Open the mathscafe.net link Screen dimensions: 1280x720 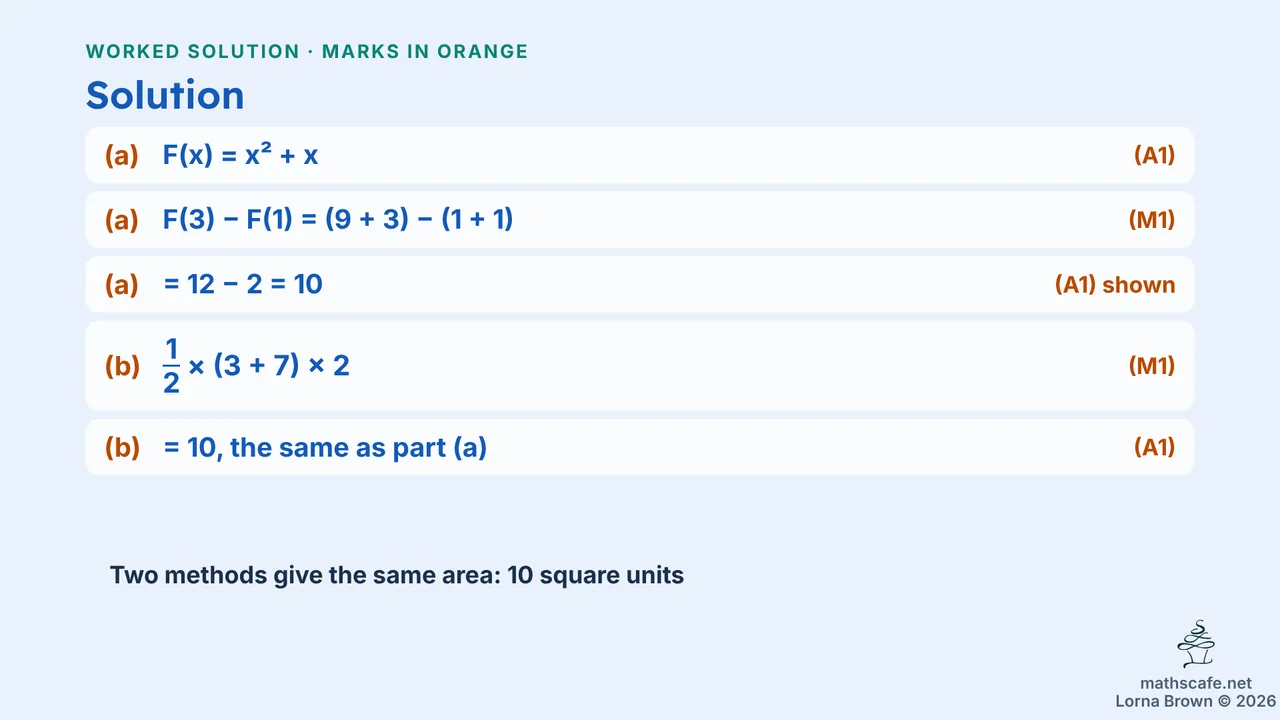click(x=1195, y=683)
